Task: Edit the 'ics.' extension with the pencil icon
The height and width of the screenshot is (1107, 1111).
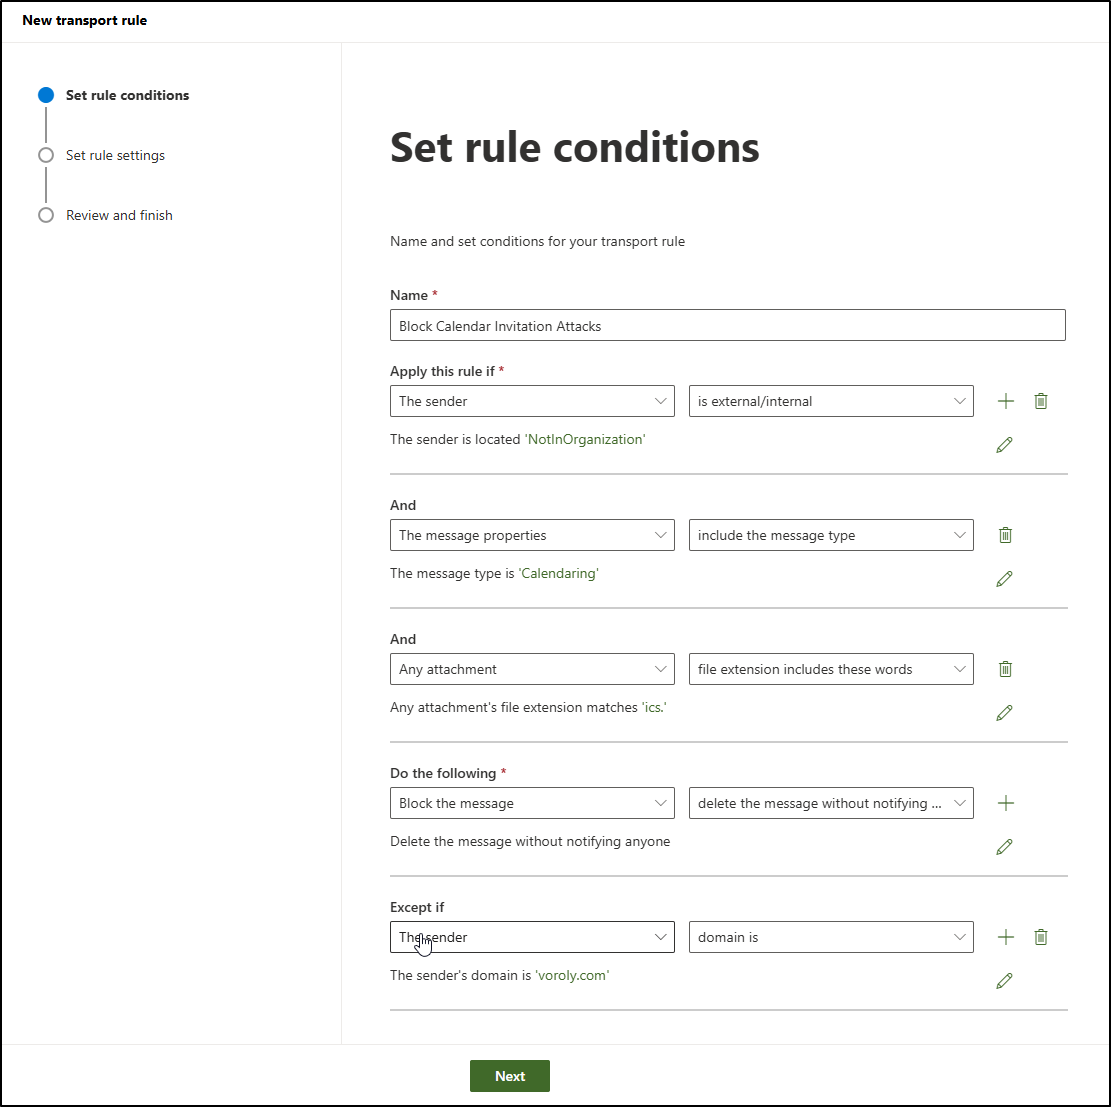Action: pos(1005,713)
